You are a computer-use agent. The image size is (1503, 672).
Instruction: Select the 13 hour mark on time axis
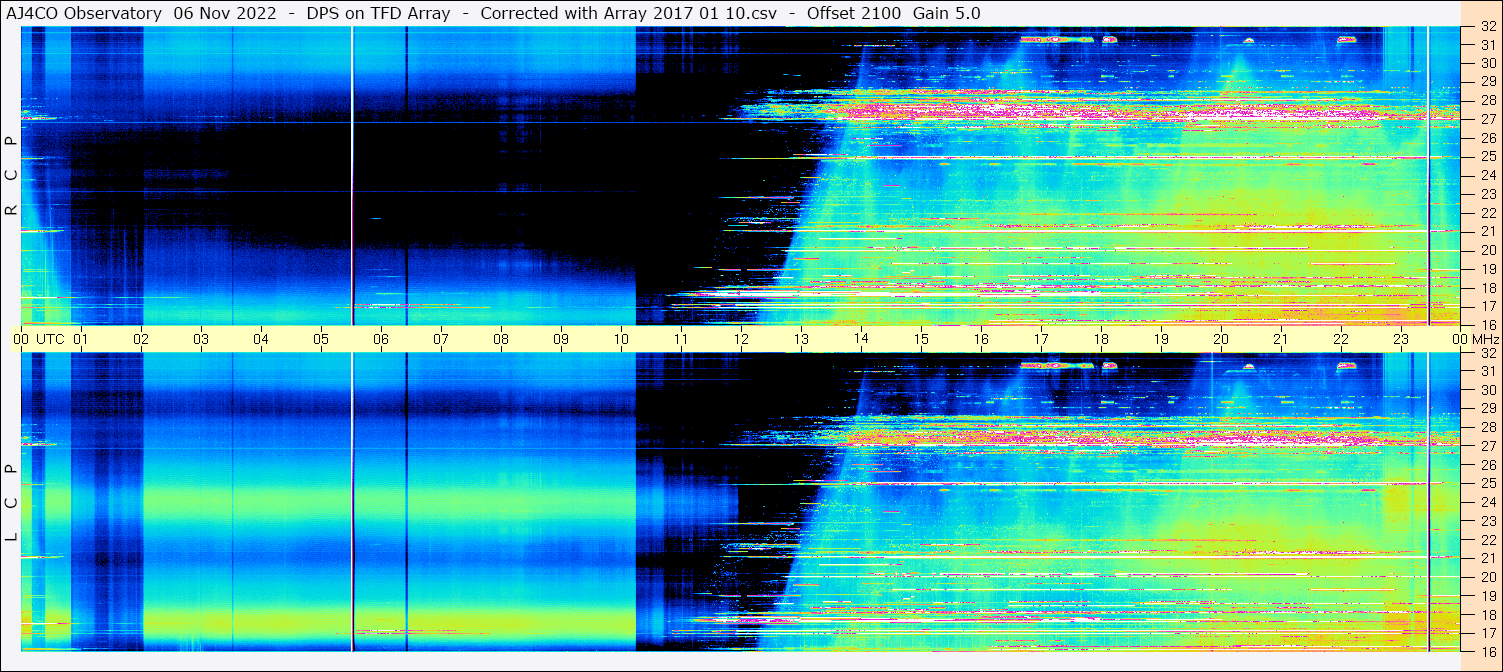pos(801,339)
